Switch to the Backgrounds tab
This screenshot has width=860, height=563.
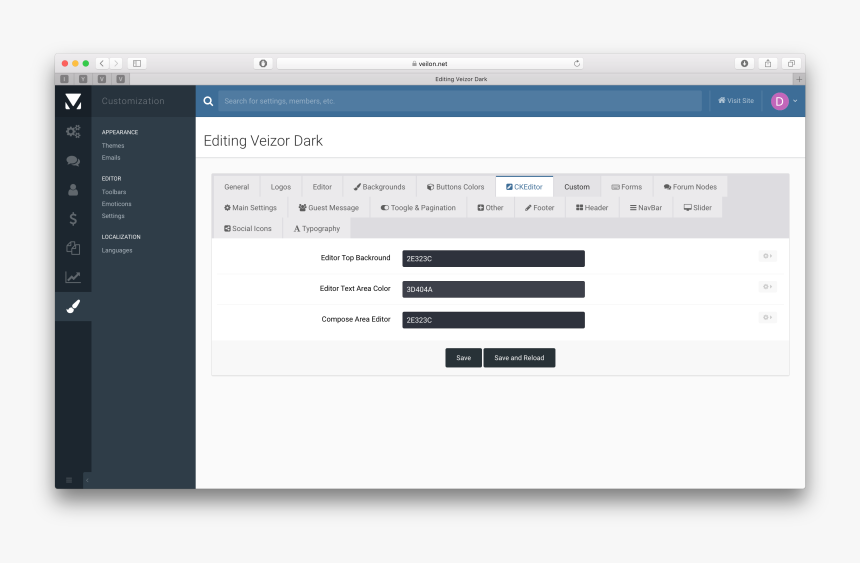(x=380, y=187)
